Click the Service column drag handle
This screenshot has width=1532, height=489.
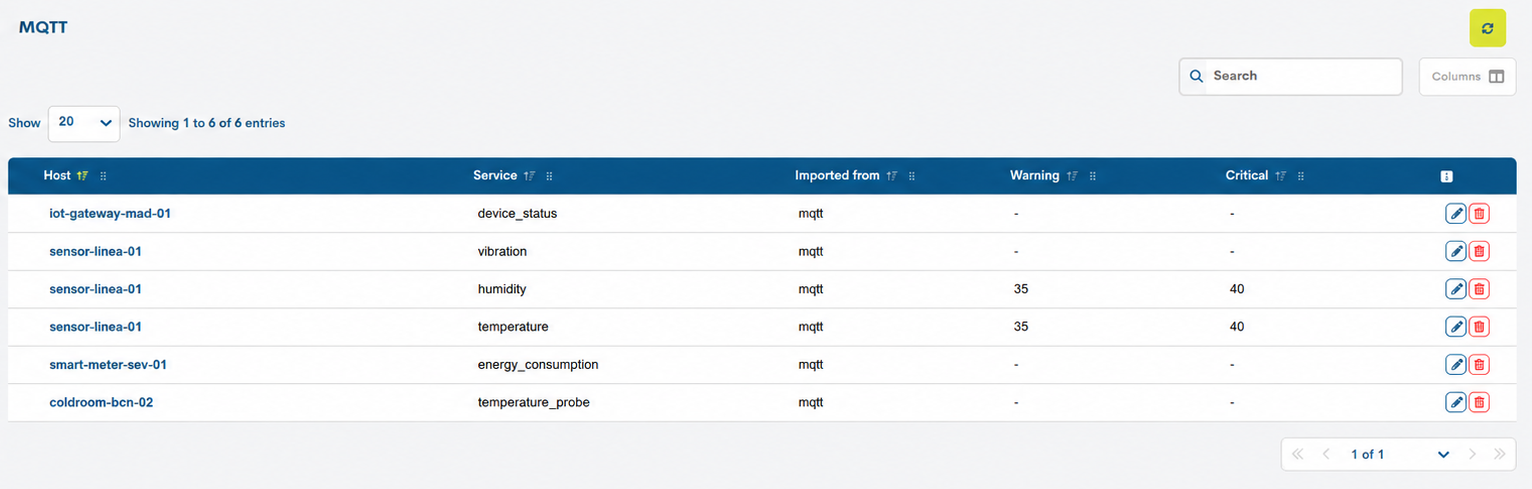point(549,176)
